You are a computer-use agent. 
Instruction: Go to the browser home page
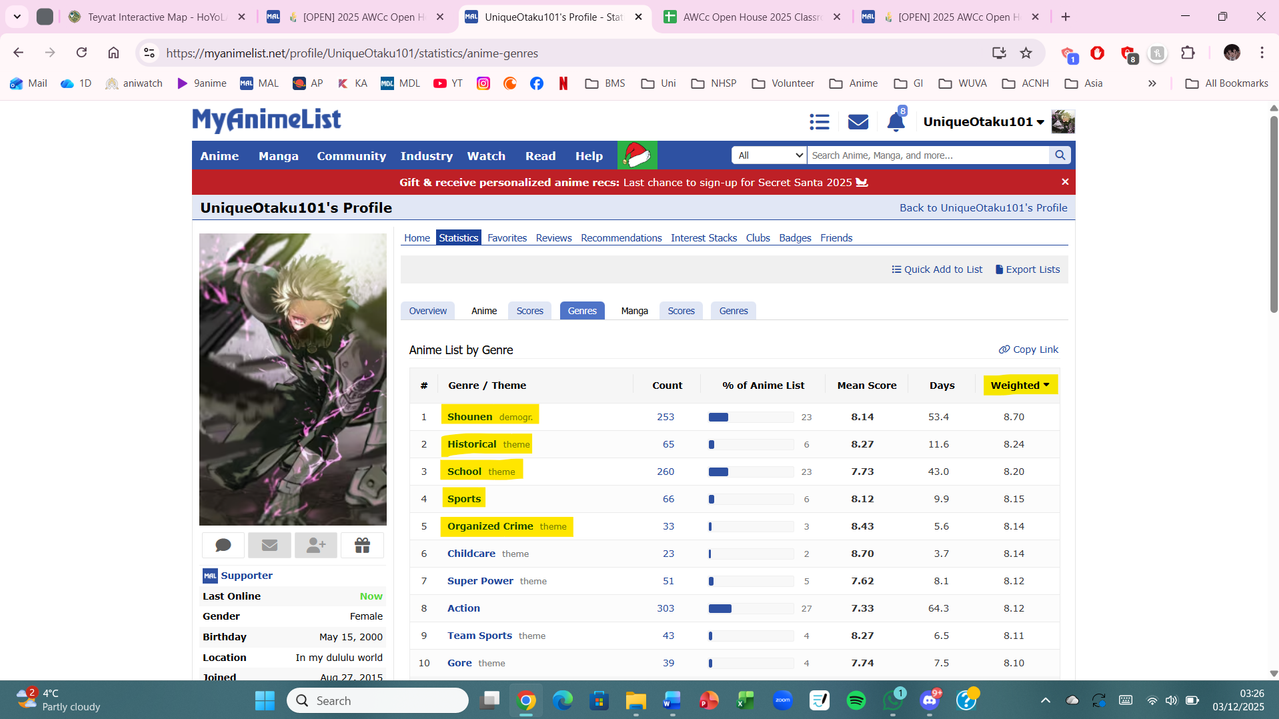click(x=113, y=53)
